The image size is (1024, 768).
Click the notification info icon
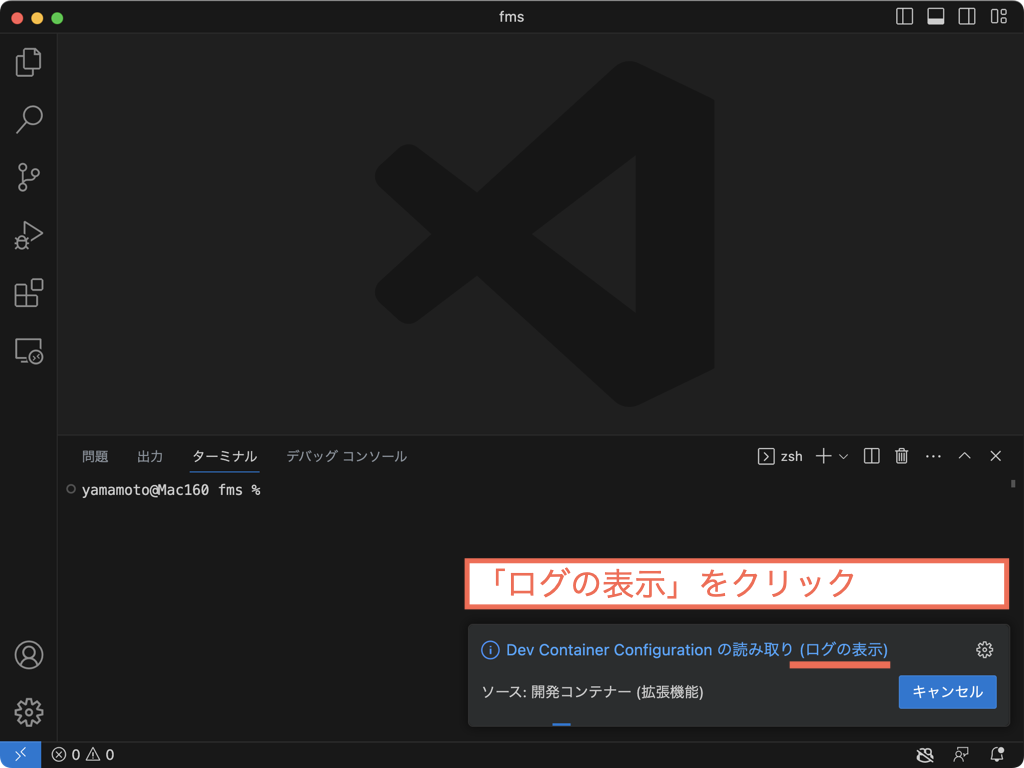point(490,650)
